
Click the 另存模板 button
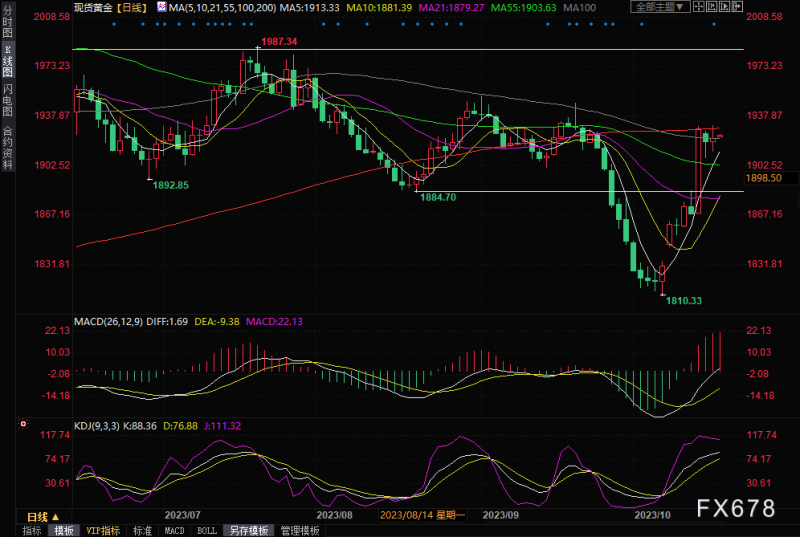(245, 530)
